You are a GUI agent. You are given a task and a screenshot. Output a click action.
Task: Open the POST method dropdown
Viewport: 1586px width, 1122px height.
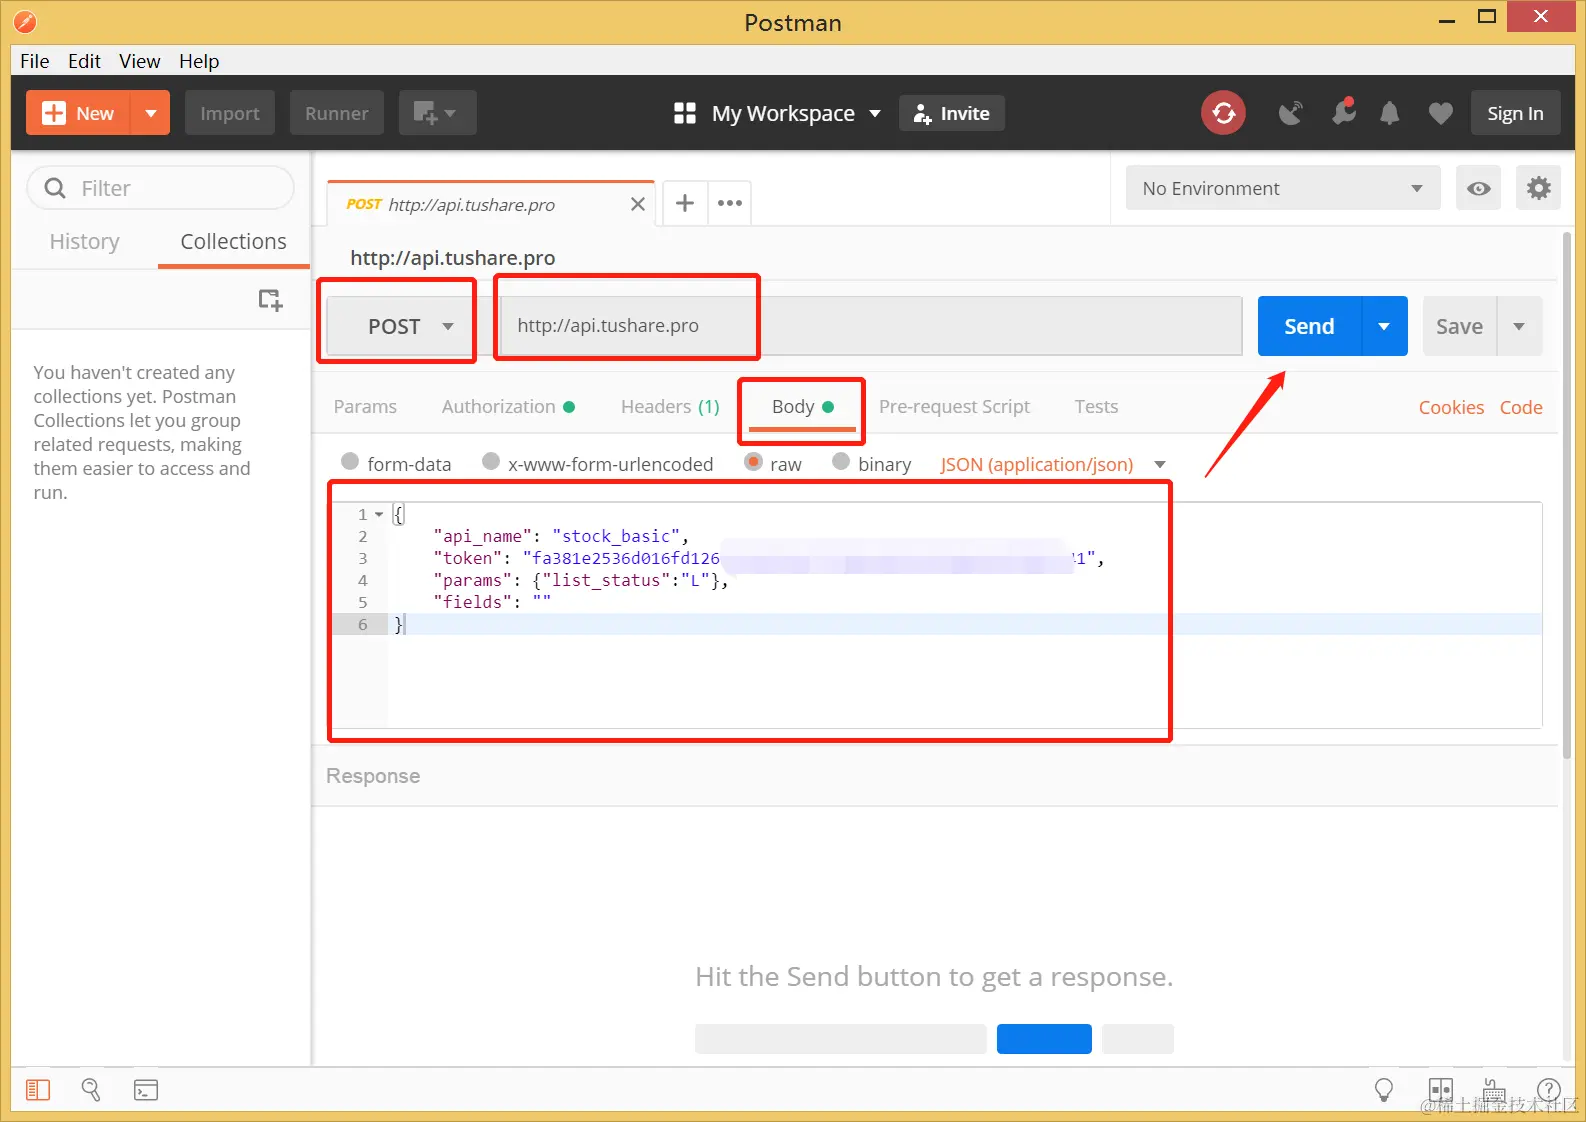click(x=402, y=326)
